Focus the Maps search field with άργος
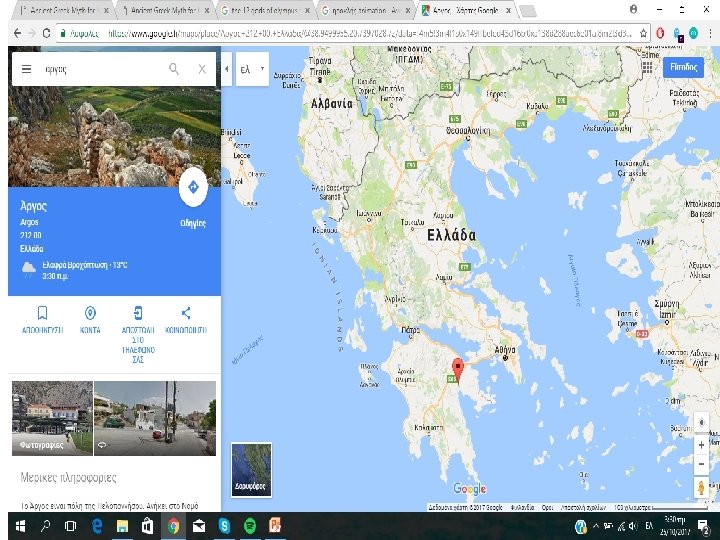 [103, 69]
